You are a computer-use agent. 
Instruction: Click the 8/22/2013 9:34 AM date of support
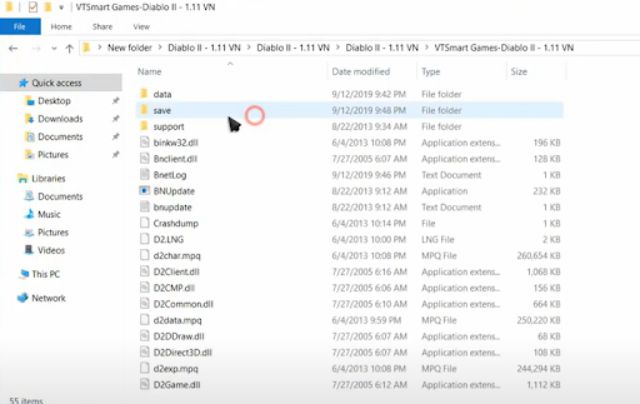pyautogui.click(x=369, y=127)
